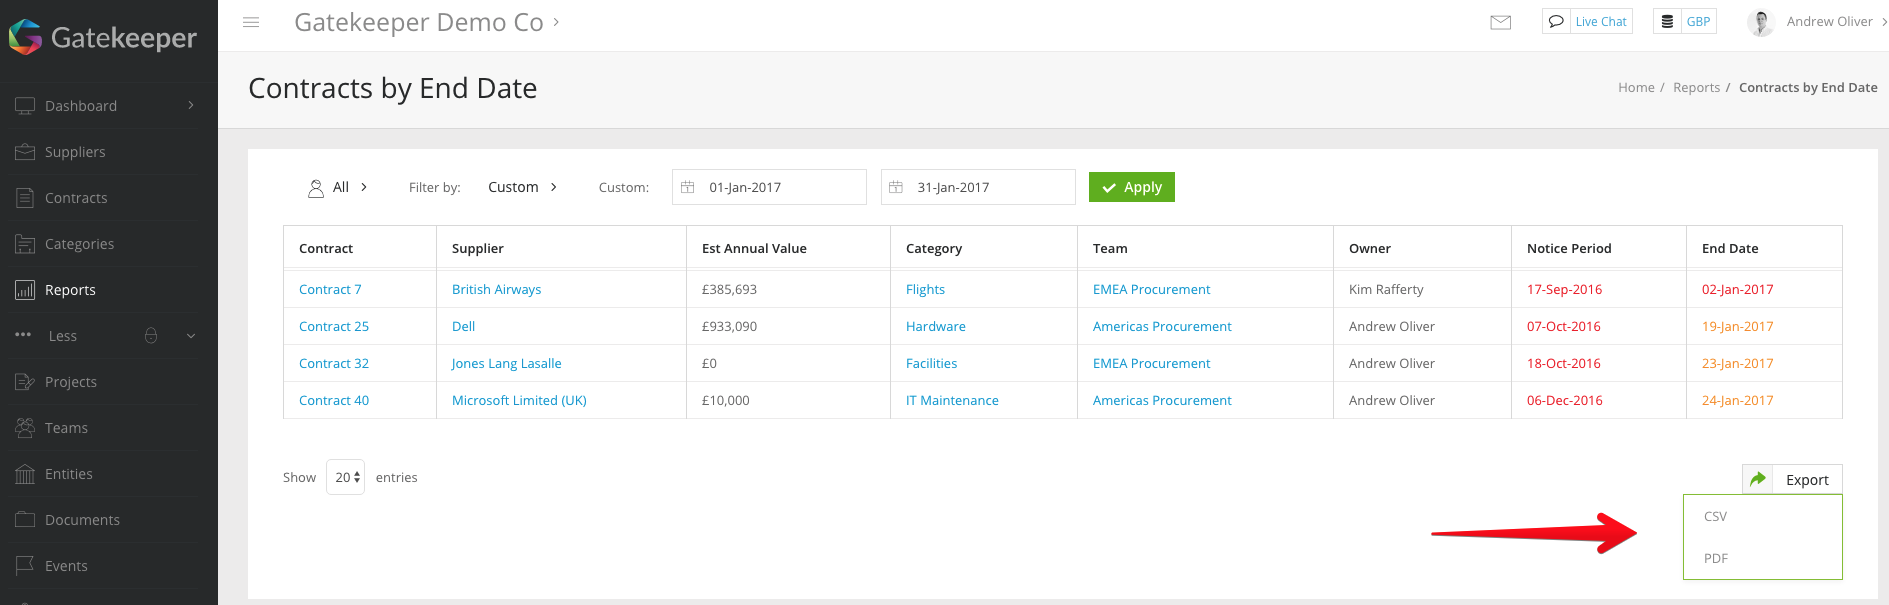The height and width of the screenshot is (605, 1889).
Task: Open Dell supplier link
Action: coord(463,326)
